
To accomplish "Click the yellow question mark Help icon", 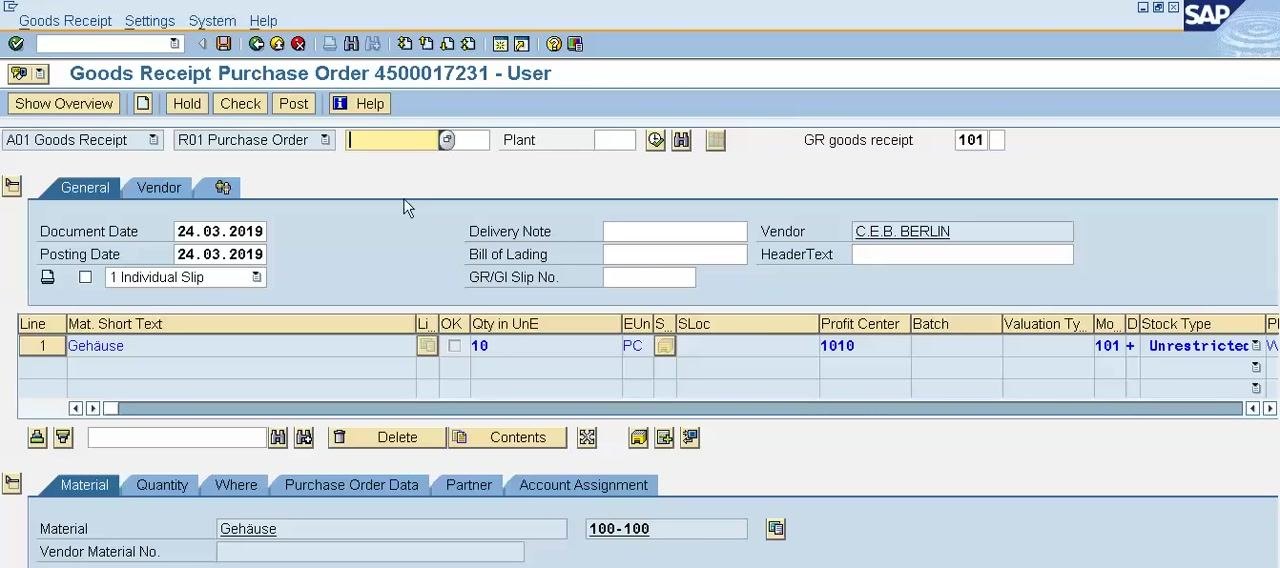I will click(x=554, y=44).
